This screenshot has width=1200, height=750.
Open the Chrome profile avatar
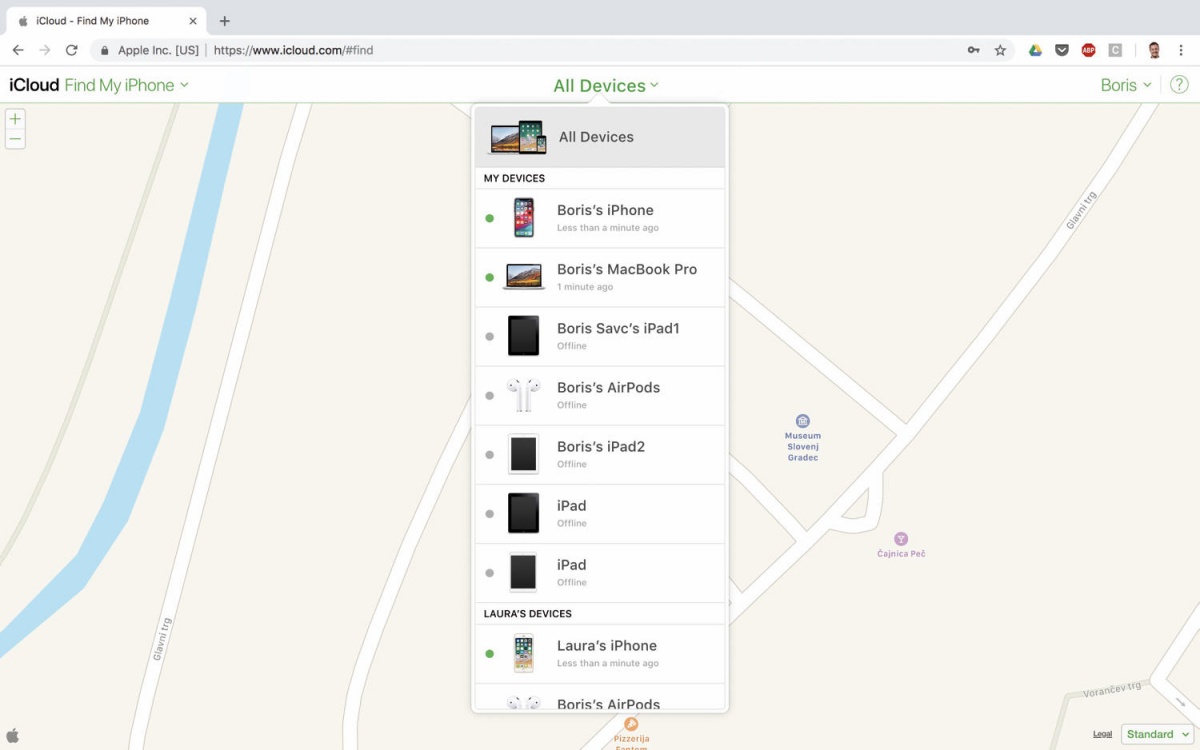tap(1154, 50)
